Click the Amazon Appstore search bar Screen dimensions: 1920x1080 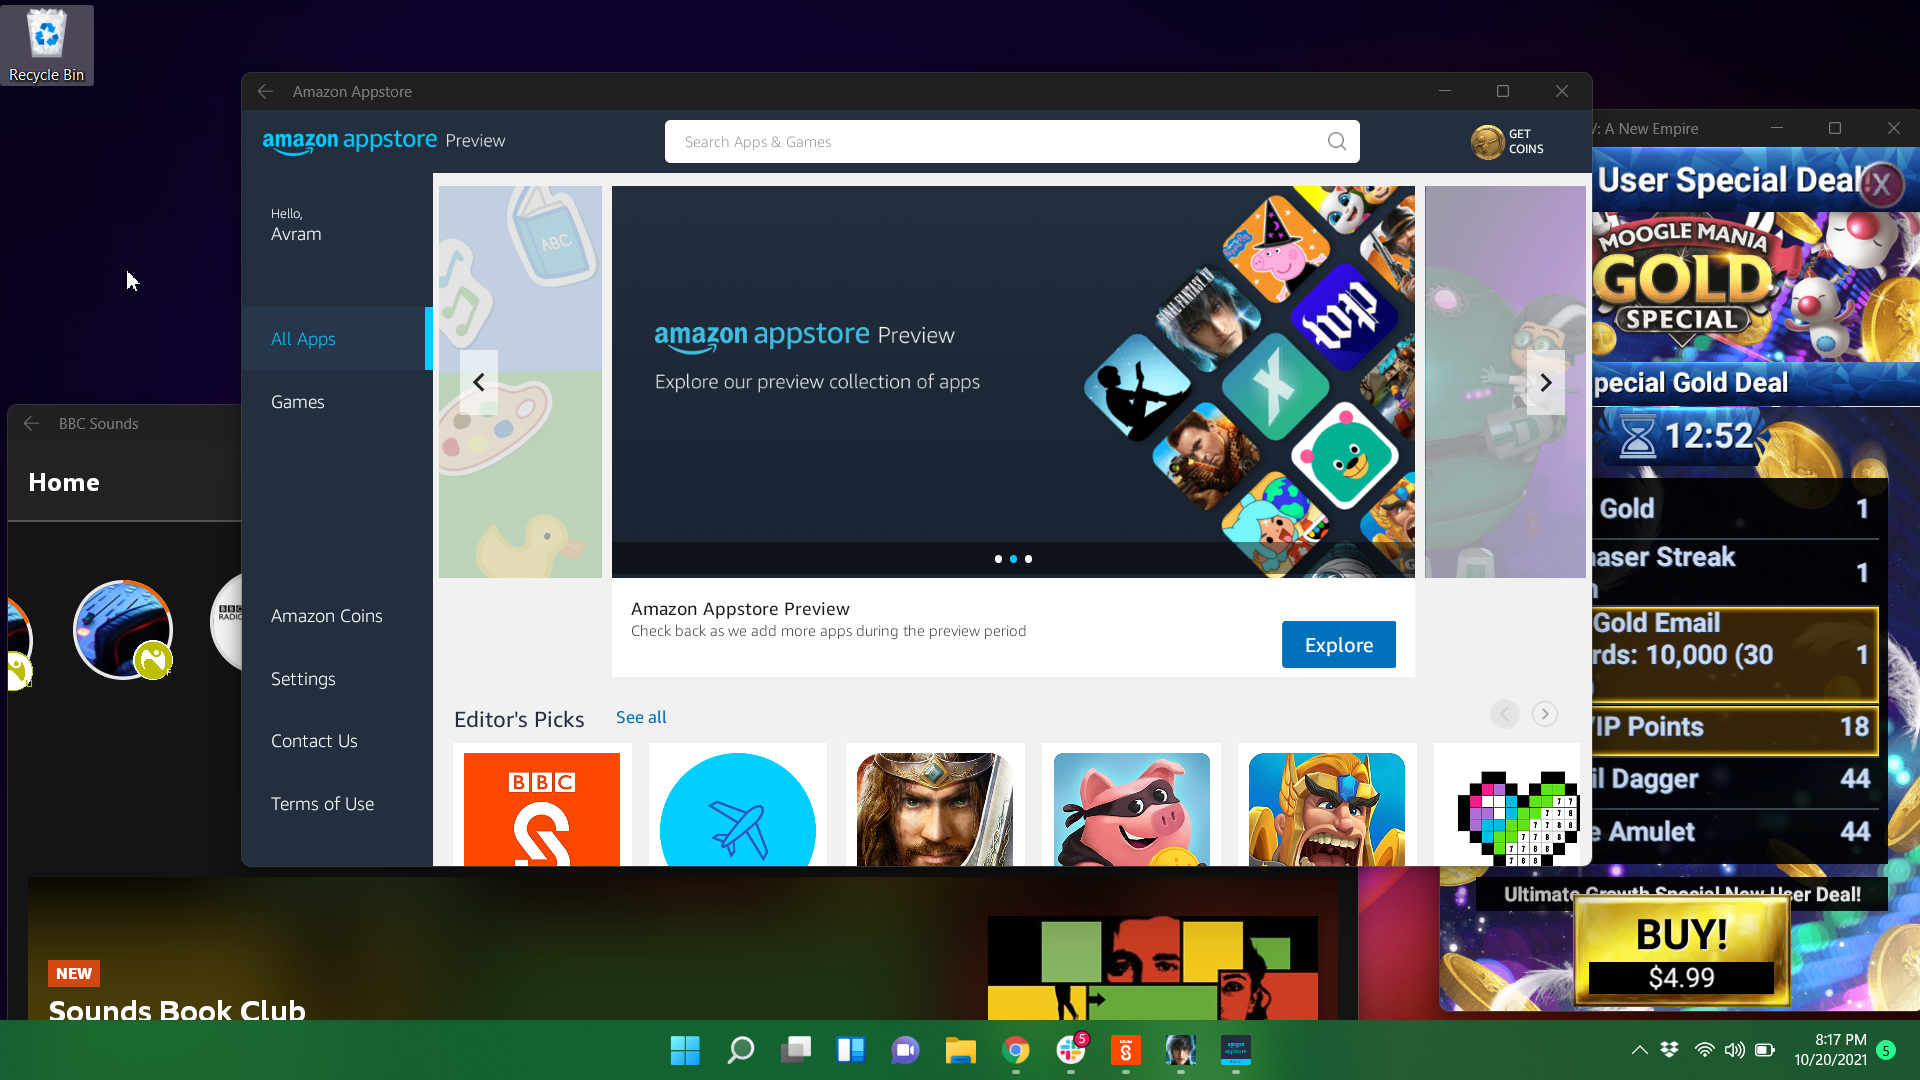1011,141
